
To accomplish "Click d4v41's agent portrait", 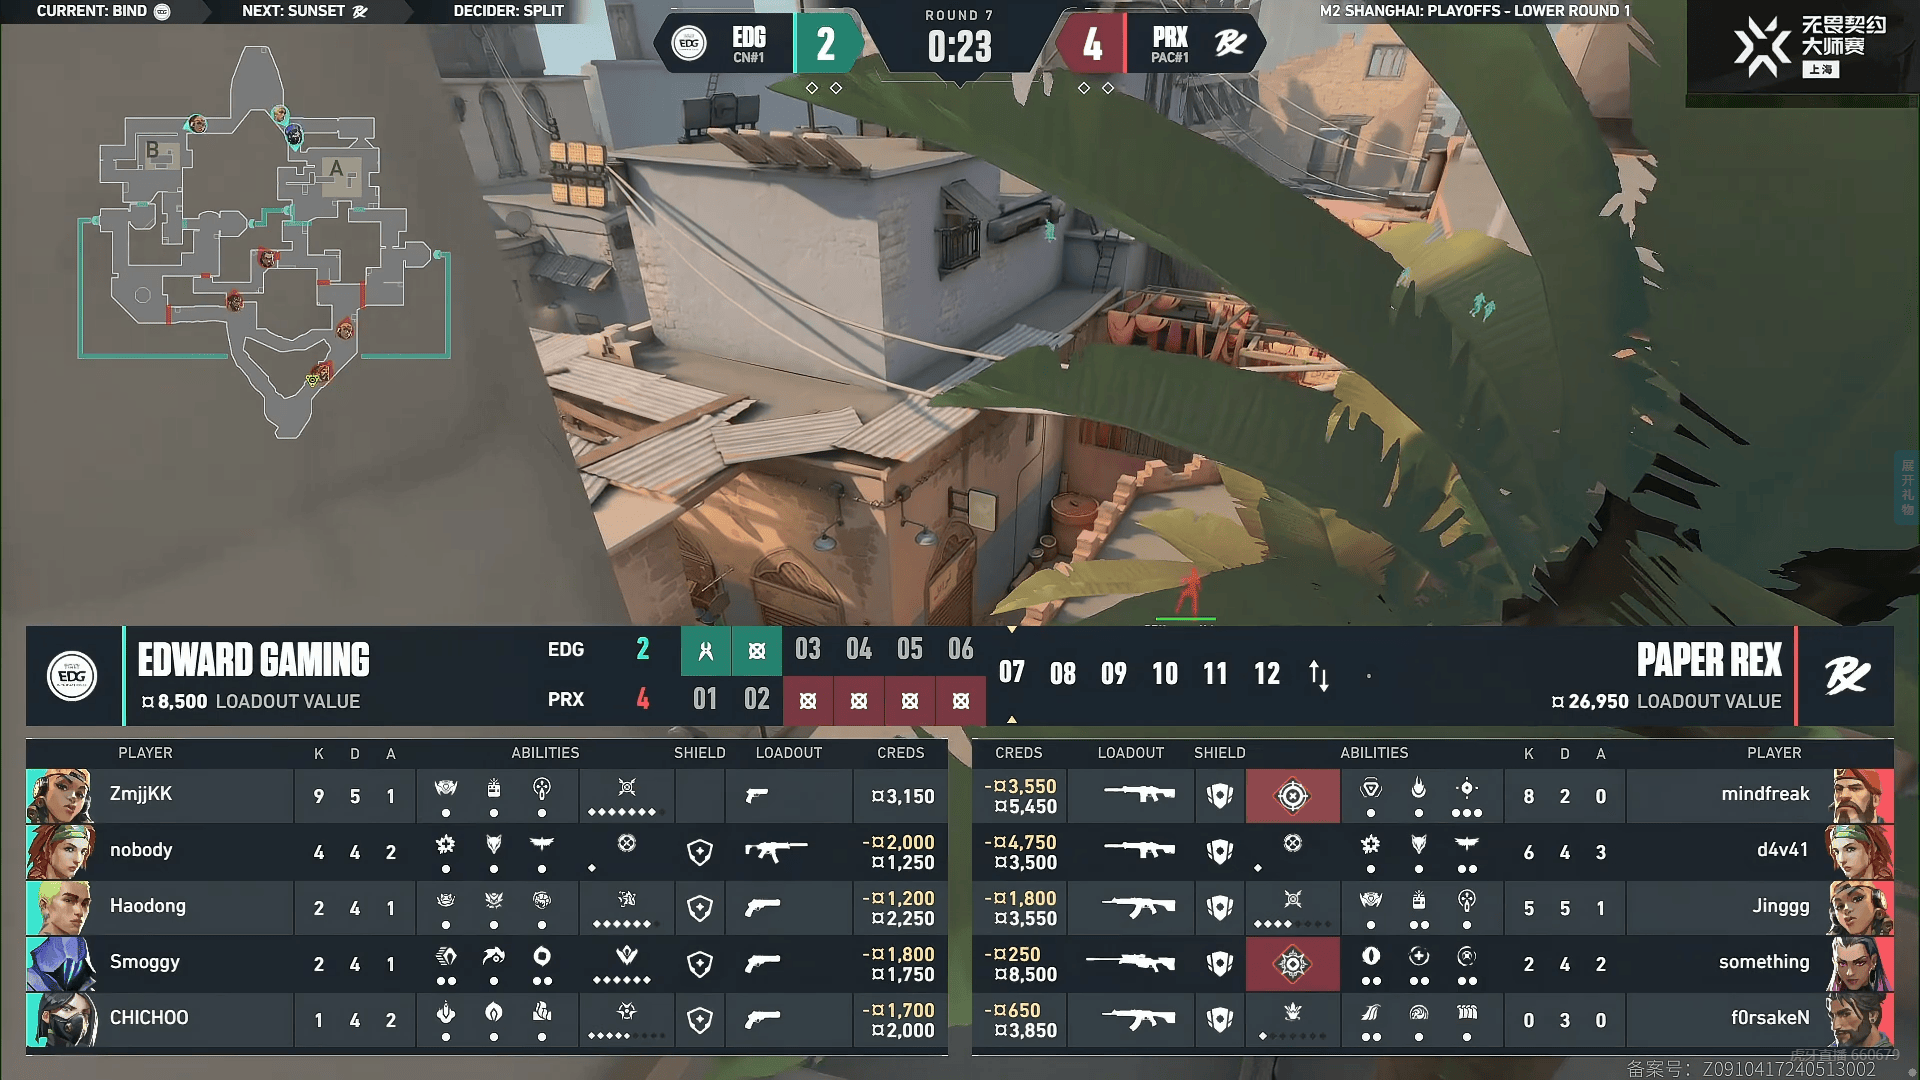I will (x=1860, y=852).
